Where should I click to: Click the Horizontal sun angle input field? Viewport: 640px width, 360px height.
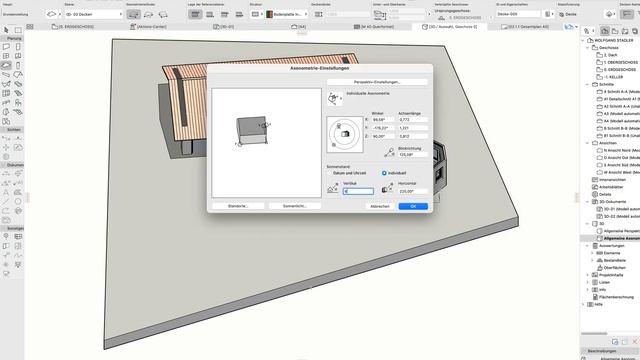pyautogui.click(x=413, y=191)
